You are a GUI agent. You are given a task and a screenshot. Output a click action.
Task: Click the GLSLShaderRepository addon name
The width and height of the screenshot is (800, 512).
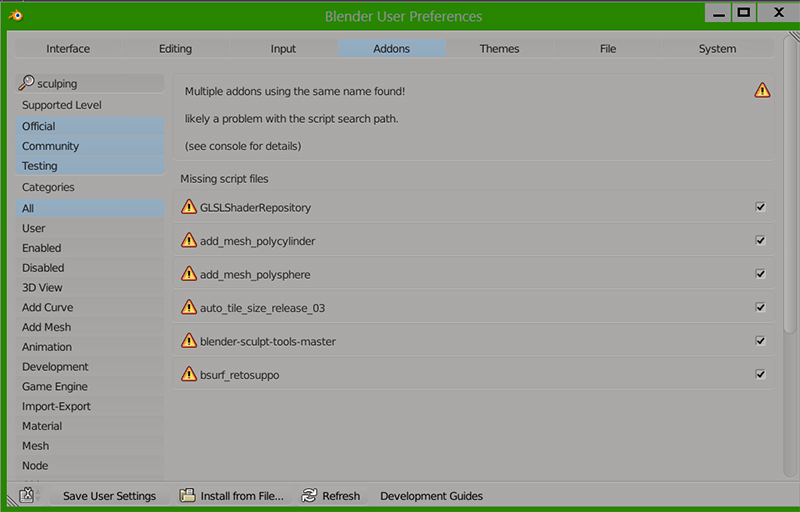(x=255, y=208)
